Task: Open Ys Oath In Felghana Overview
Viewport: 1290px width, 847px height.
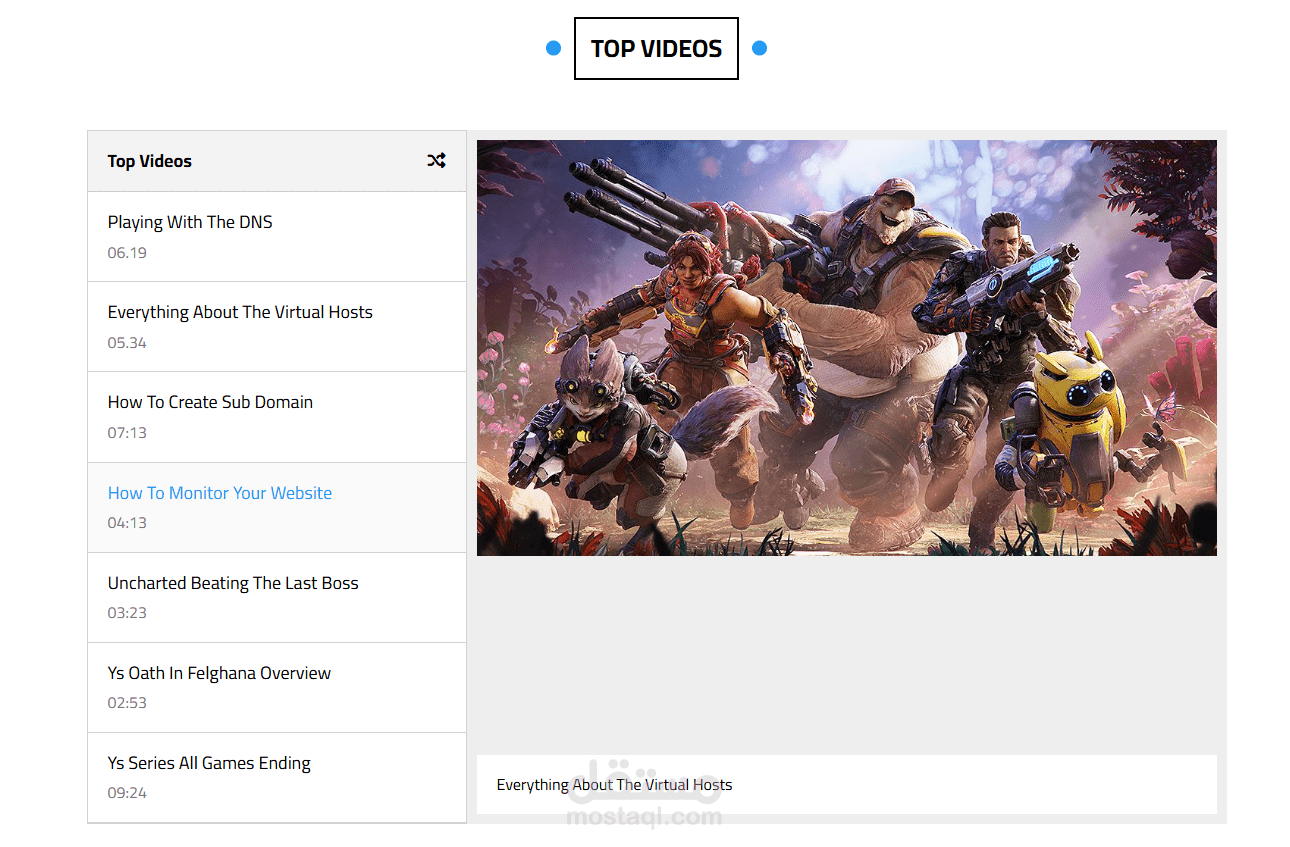Action: click(277, 688)
